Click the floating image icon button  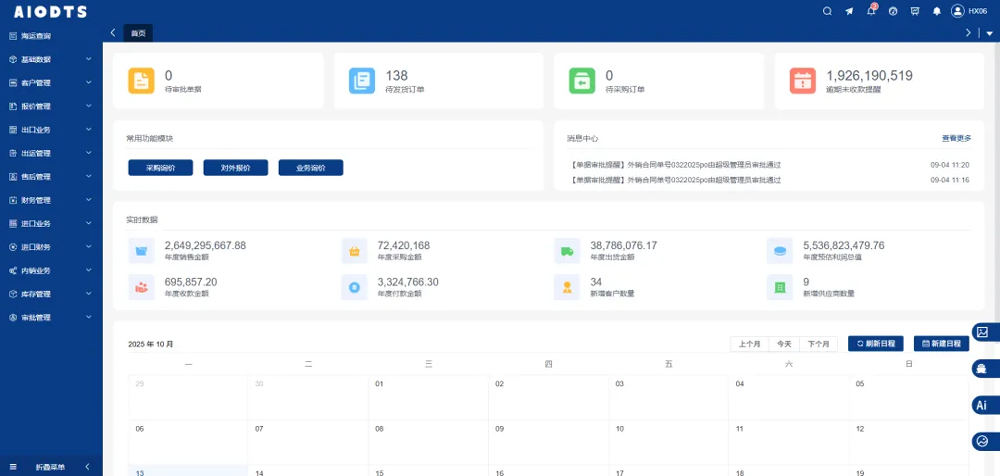click(x=982, y=332)
